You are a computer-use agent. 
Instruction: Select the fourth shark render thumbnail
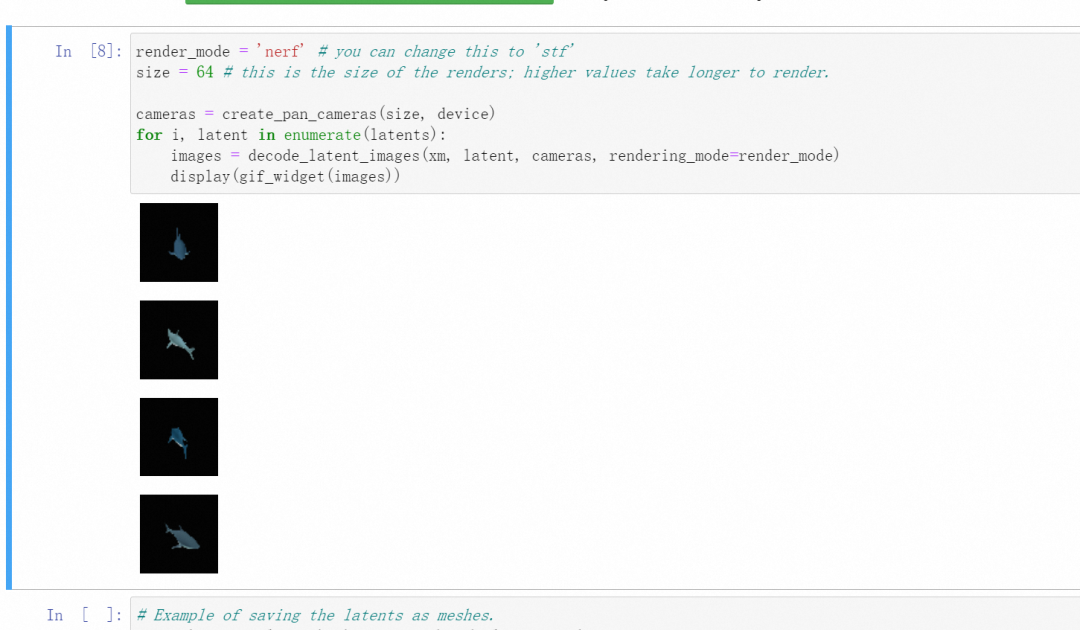click(178, 534)
